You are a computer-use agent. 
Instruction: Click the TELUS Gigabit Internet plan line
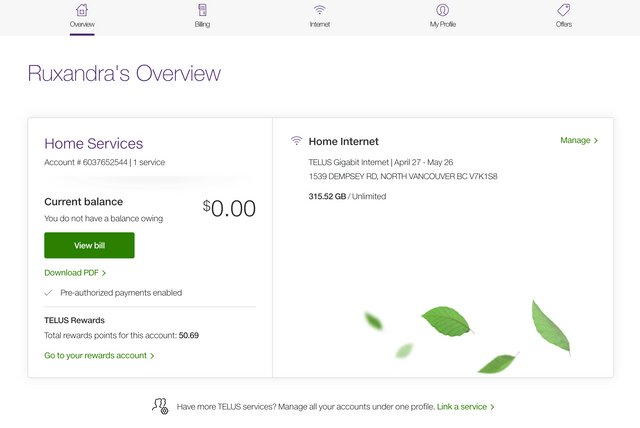pyautogui.click(x=381, y=162)
